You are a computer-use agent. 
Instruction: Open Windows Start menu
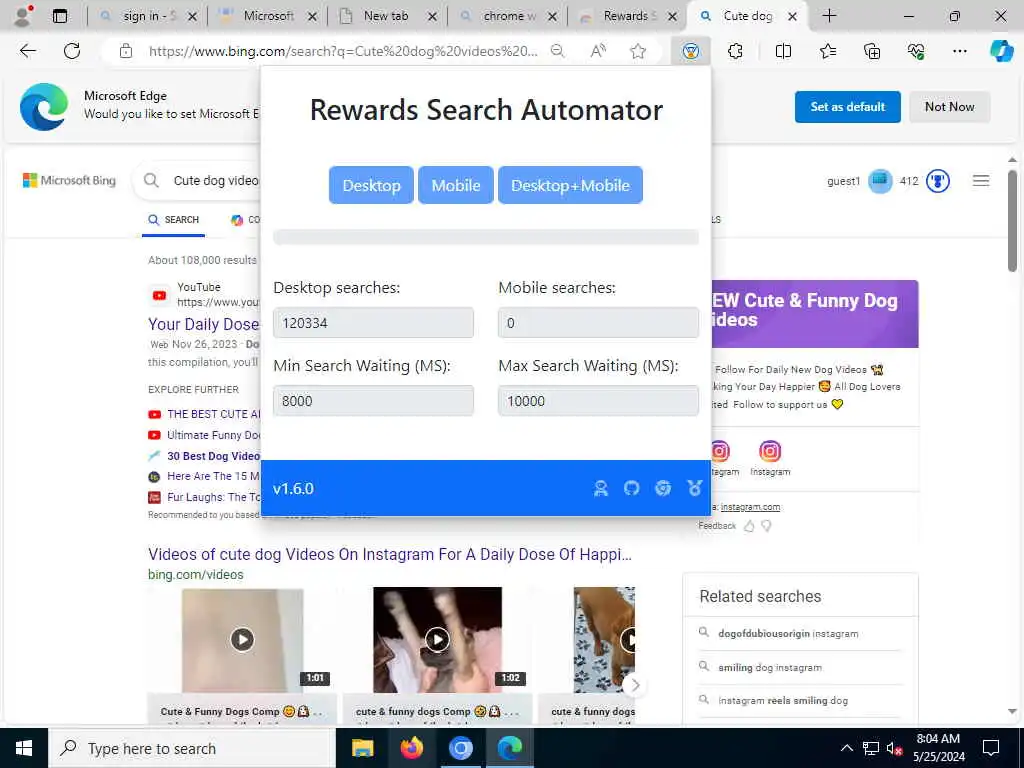pos(24,748)
